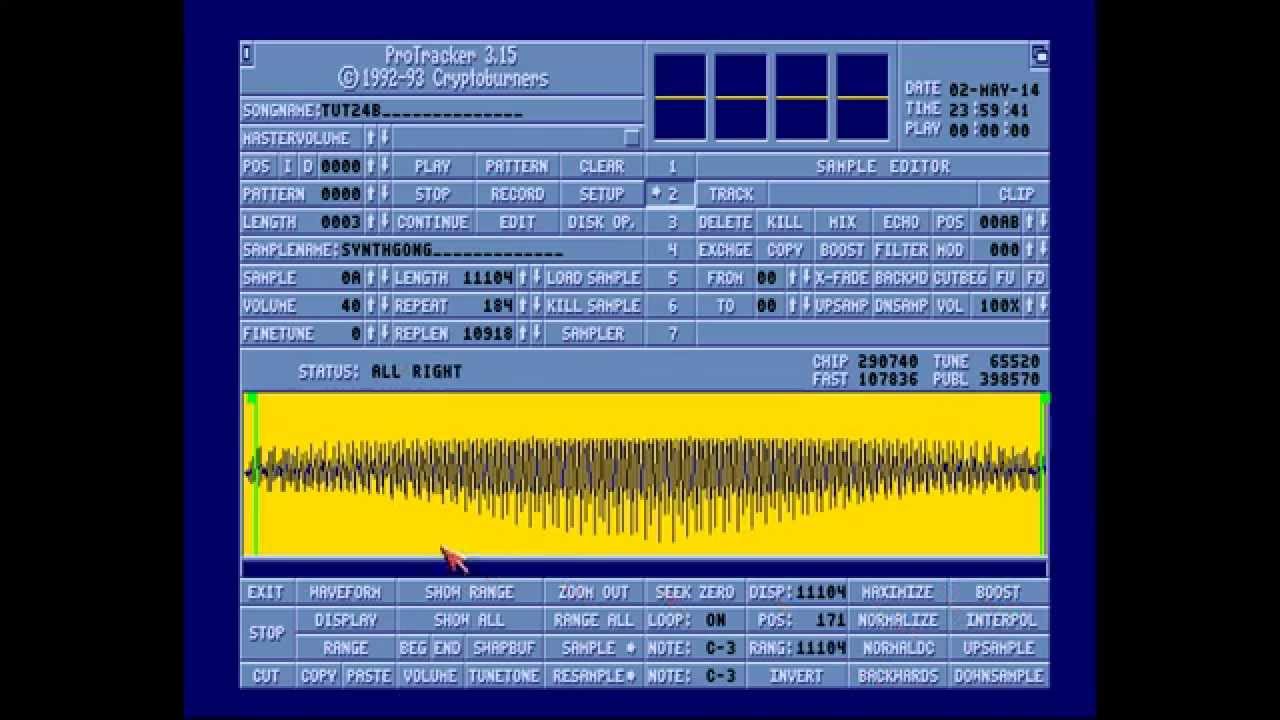
Task: Mute the second channel scope
Action: click(741, 97)
